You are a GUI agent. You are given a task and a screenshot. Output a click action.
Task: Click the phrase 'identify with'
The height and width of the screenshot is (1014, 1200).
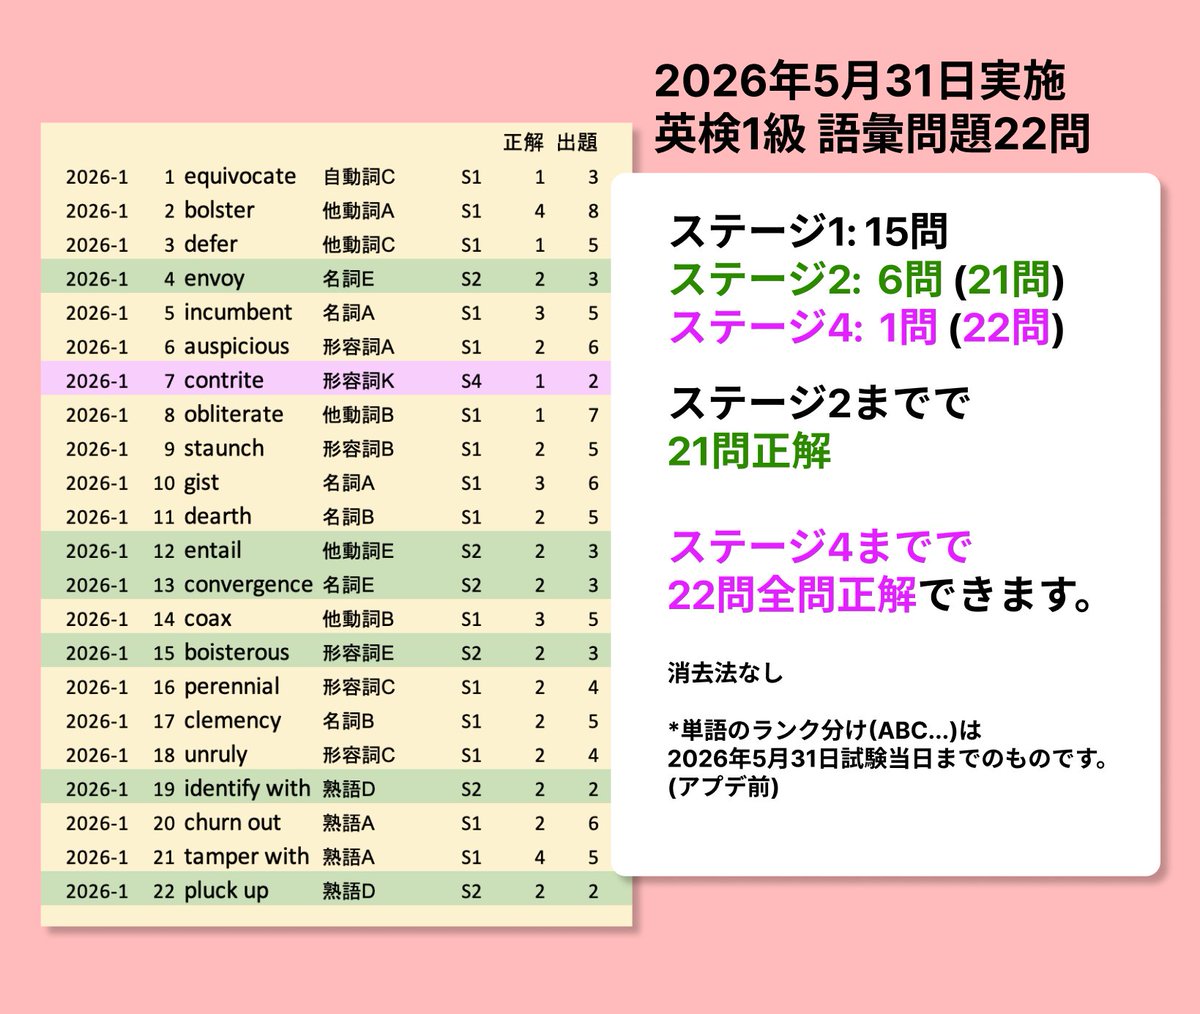coord(247,790)
